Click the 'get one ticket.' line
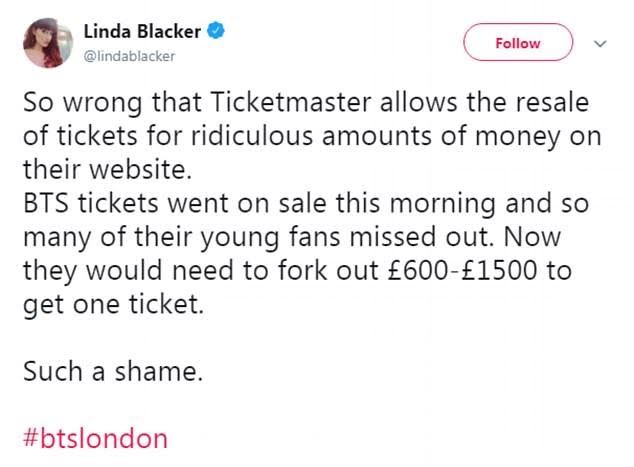The height and width of the screenshot is (467, 634). coord(114,304)
